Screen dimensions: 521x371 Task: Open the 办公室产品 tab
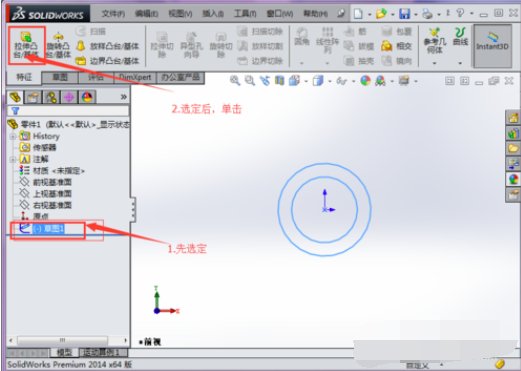coord(180,77)
